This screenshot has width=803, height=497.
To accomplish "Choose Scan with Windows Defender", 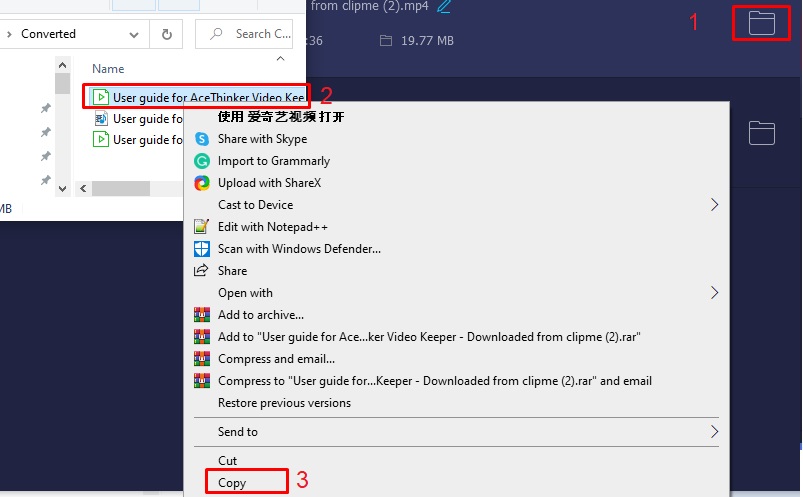I will 299,249.
